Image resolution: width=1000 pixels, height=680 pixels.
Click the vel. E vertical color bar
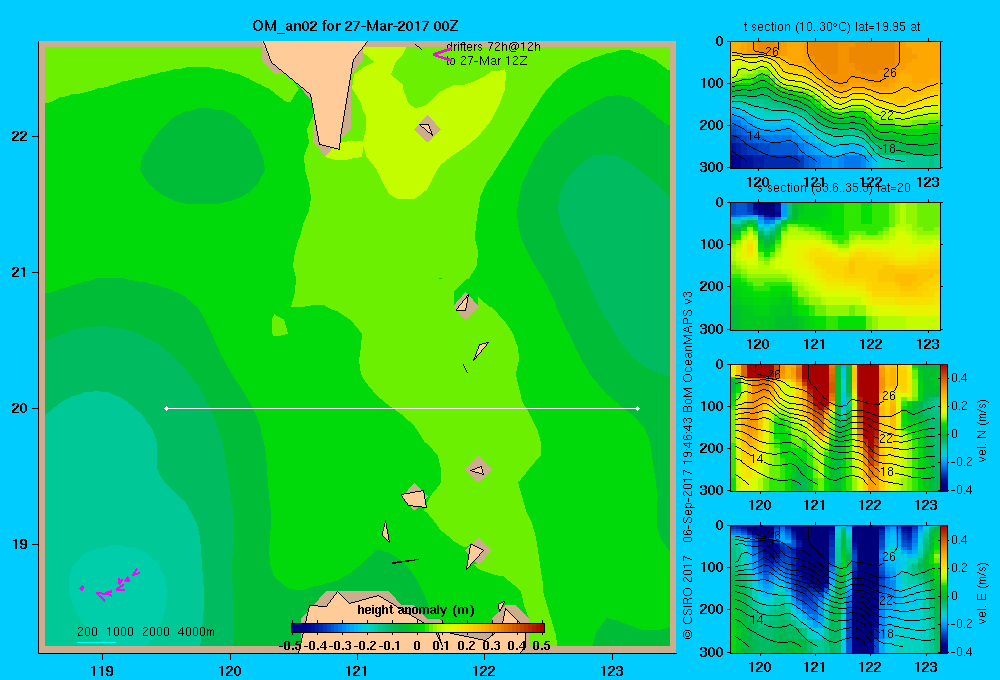(945, 589)
